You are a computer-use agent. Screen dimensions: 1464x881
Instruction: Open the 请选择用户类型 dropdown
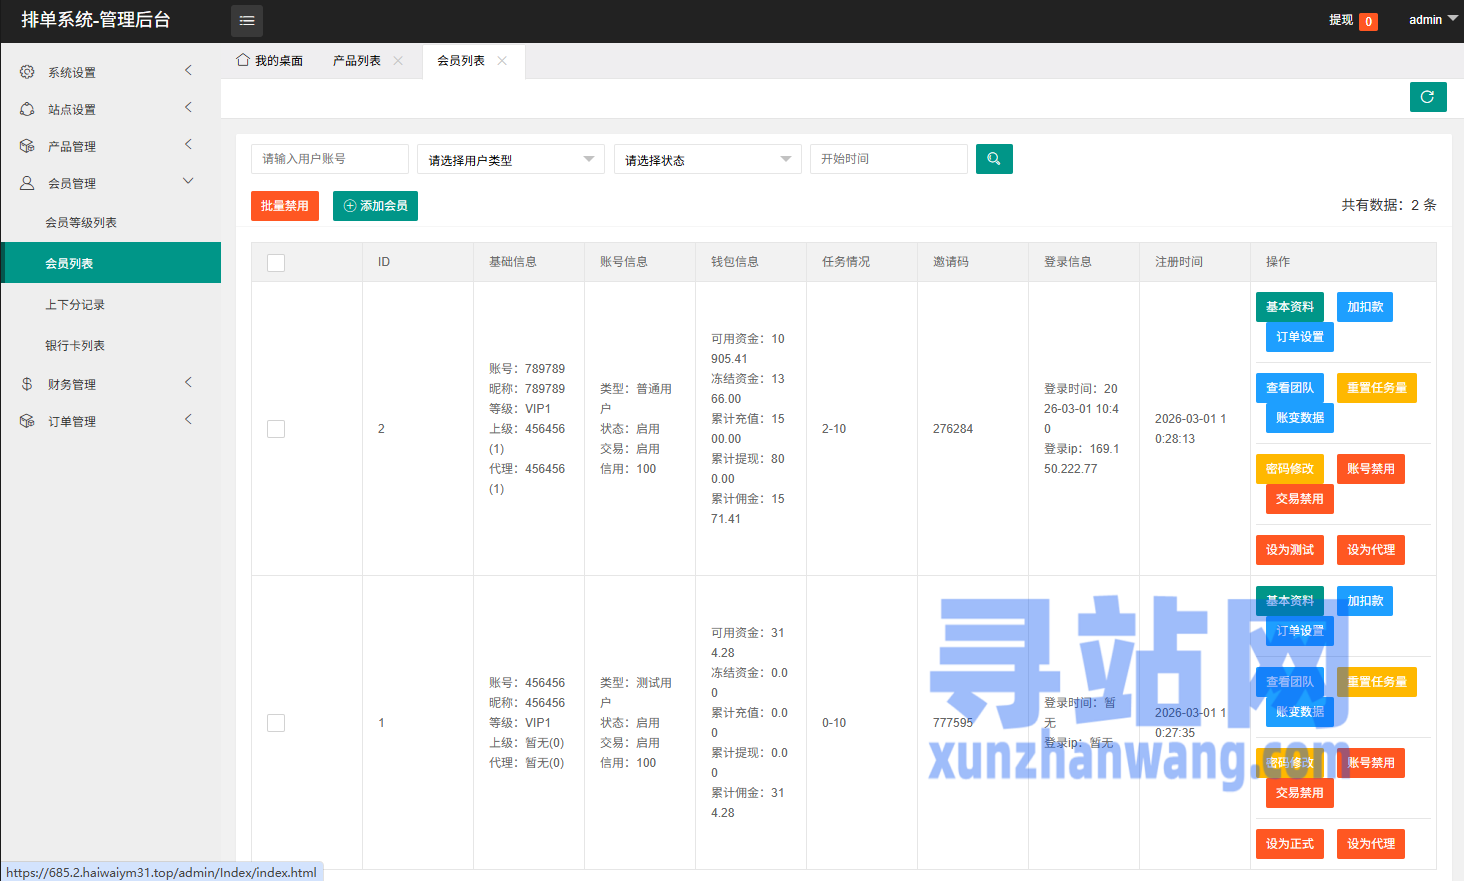click(x=510, y=159)
